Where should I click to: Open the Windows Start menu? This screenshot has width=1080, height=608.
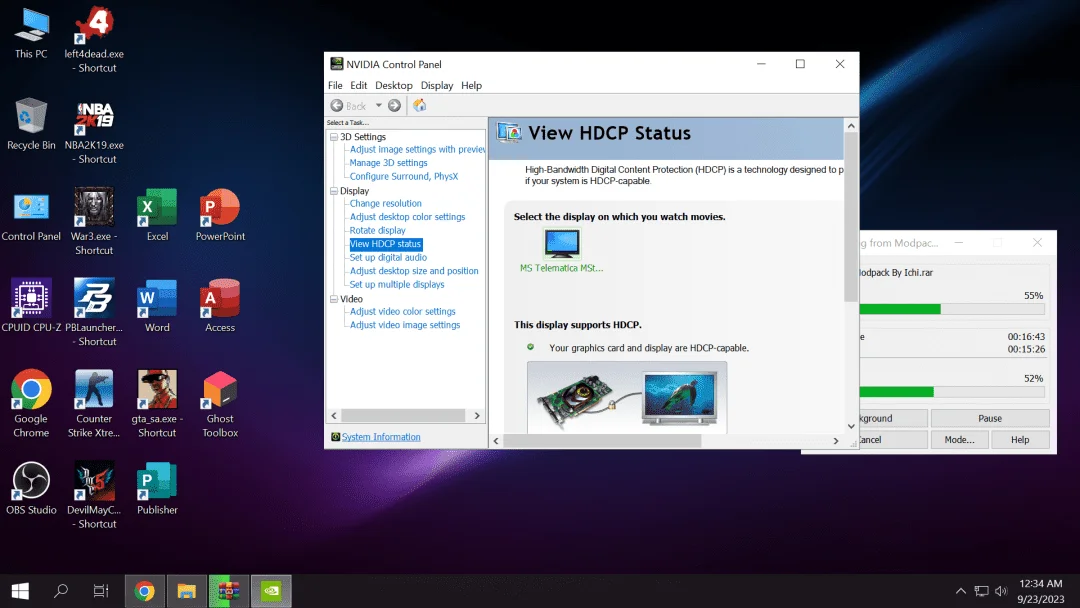tap(20, 591)
